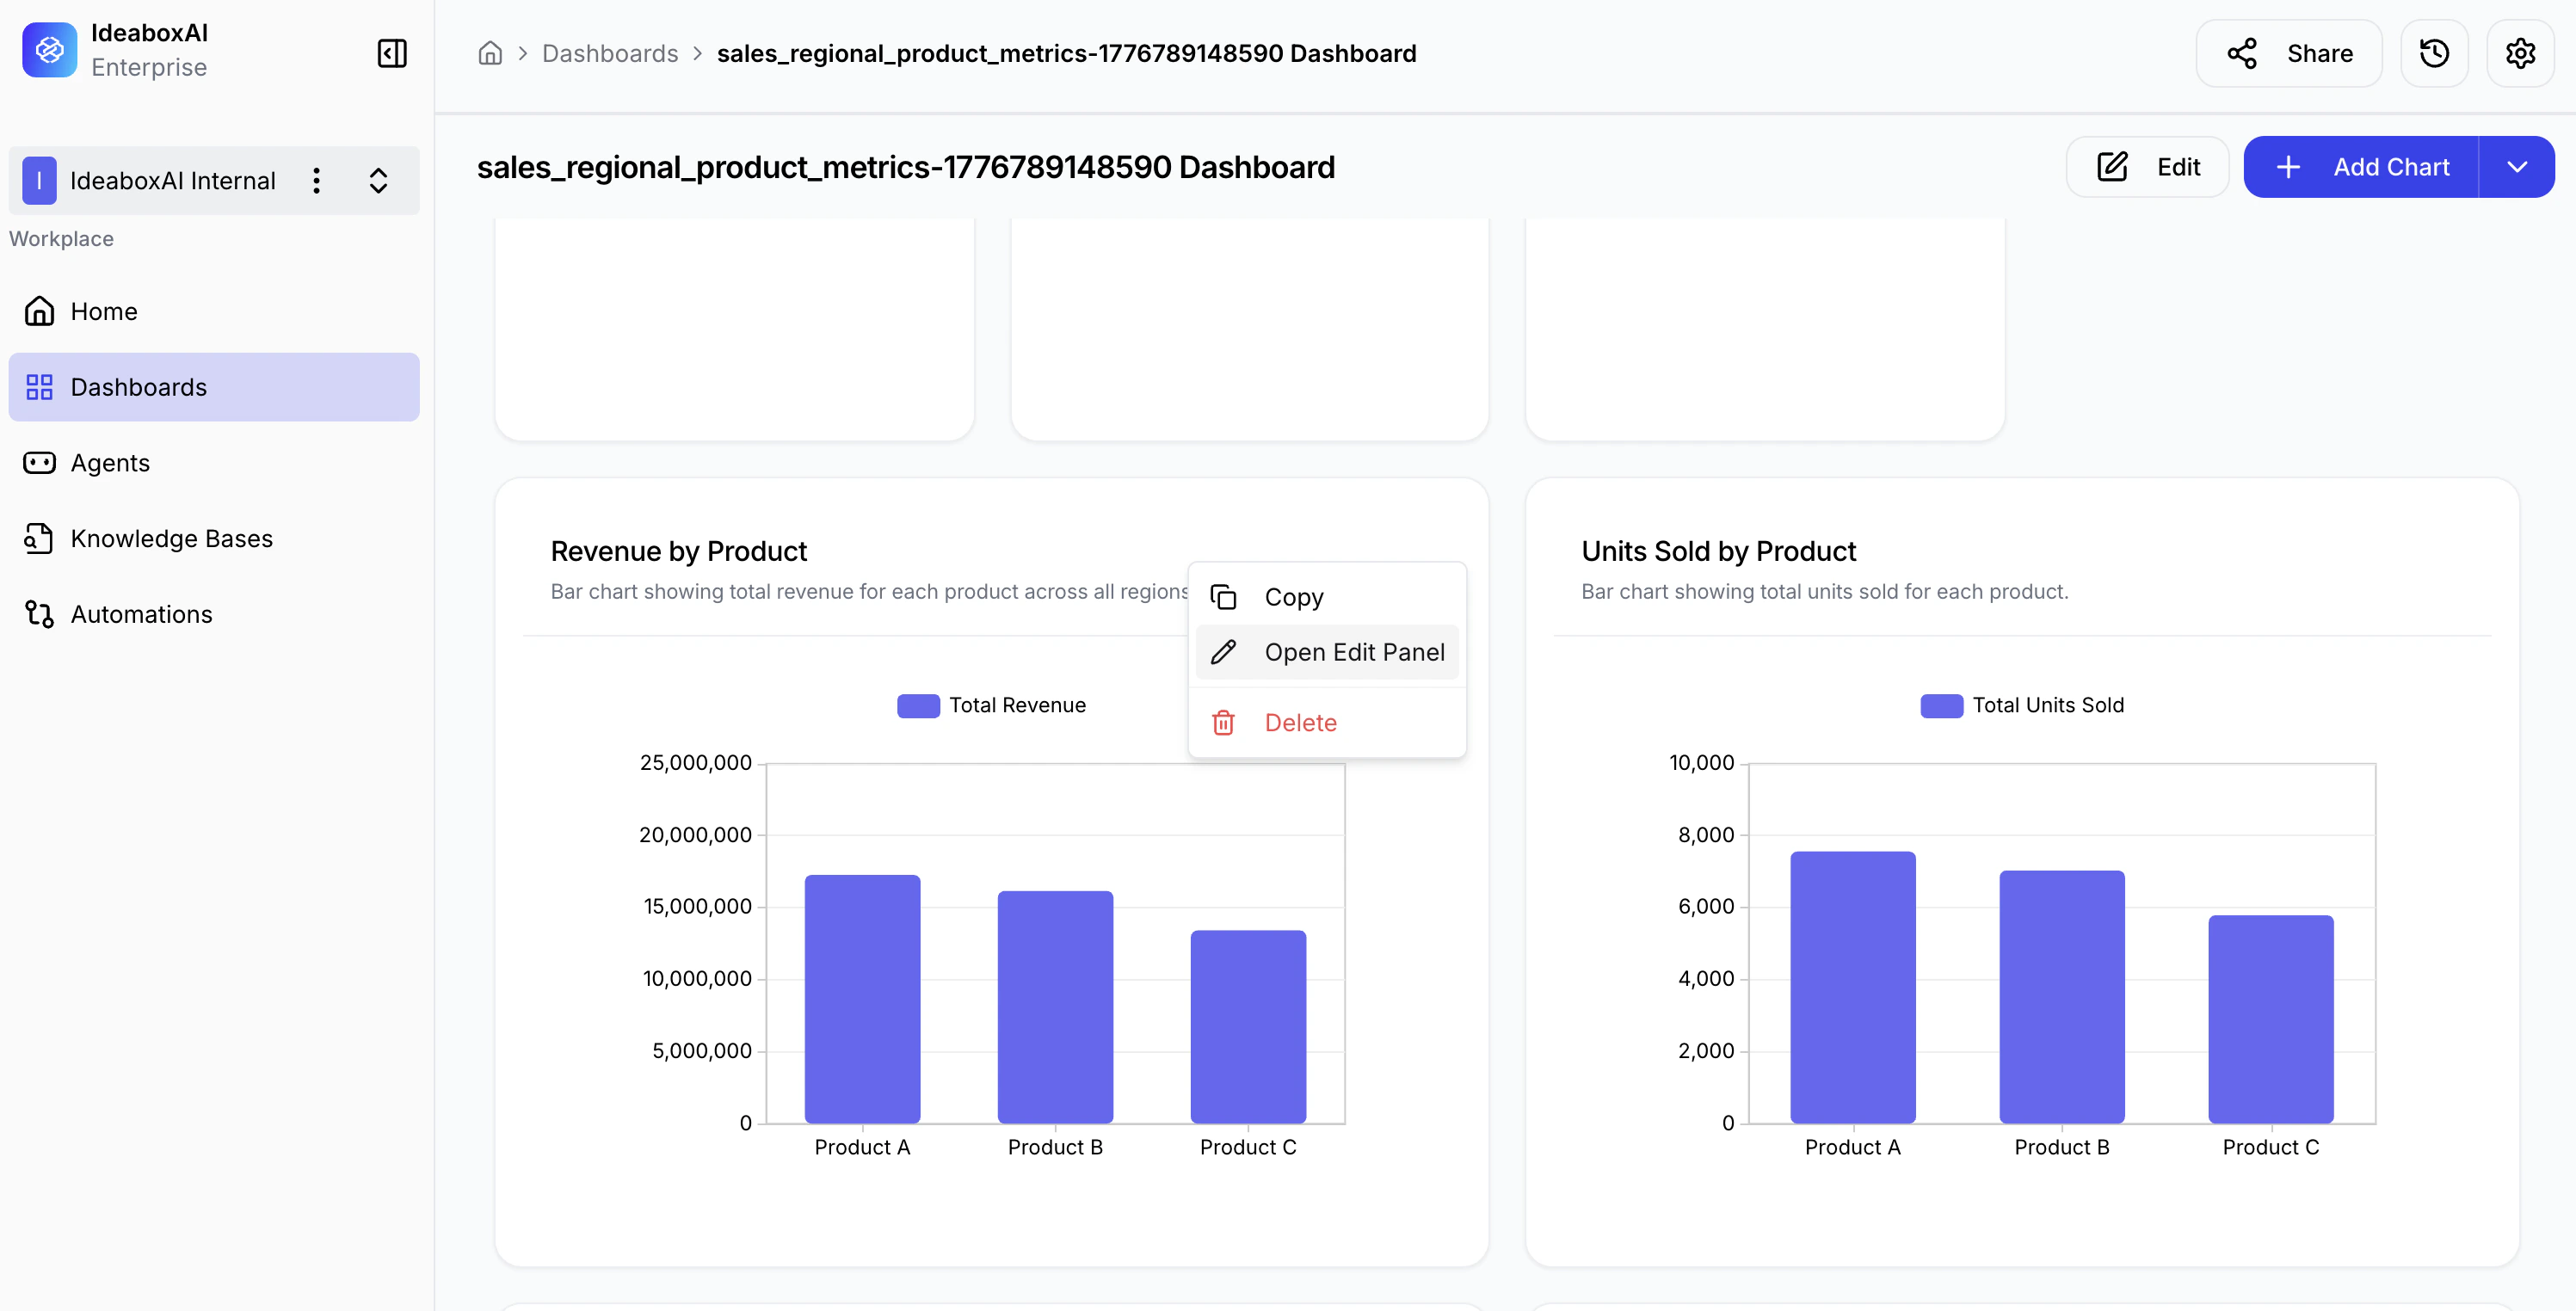
Task: Click the Edit dashboard button
Action: click(2147, 167)
